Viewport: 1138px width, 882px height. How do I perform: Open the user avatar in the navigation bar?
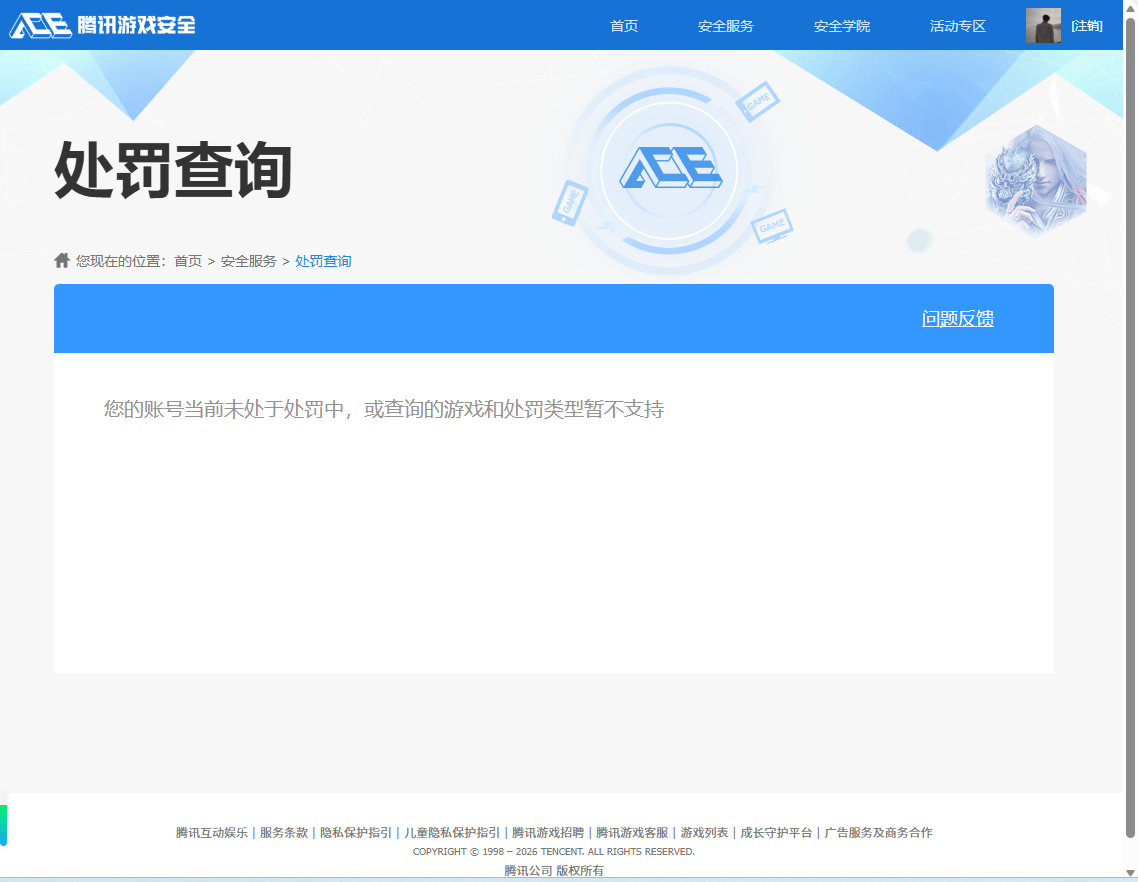1044,25
